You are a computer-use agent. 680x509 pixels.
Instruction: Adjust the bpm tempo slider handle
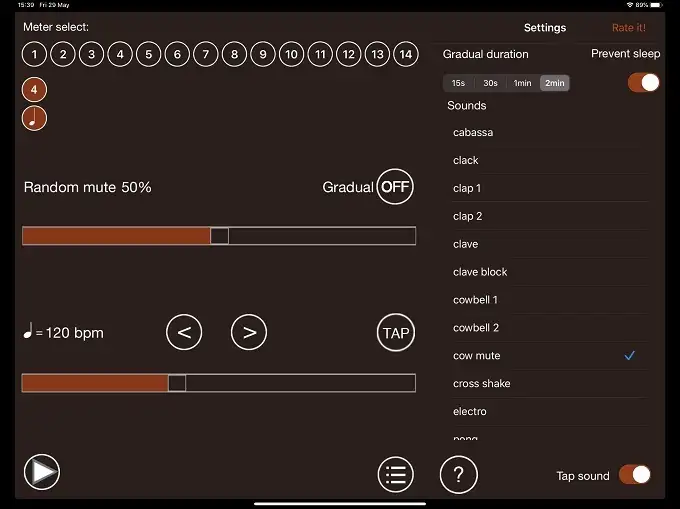[x=177, y=383]
